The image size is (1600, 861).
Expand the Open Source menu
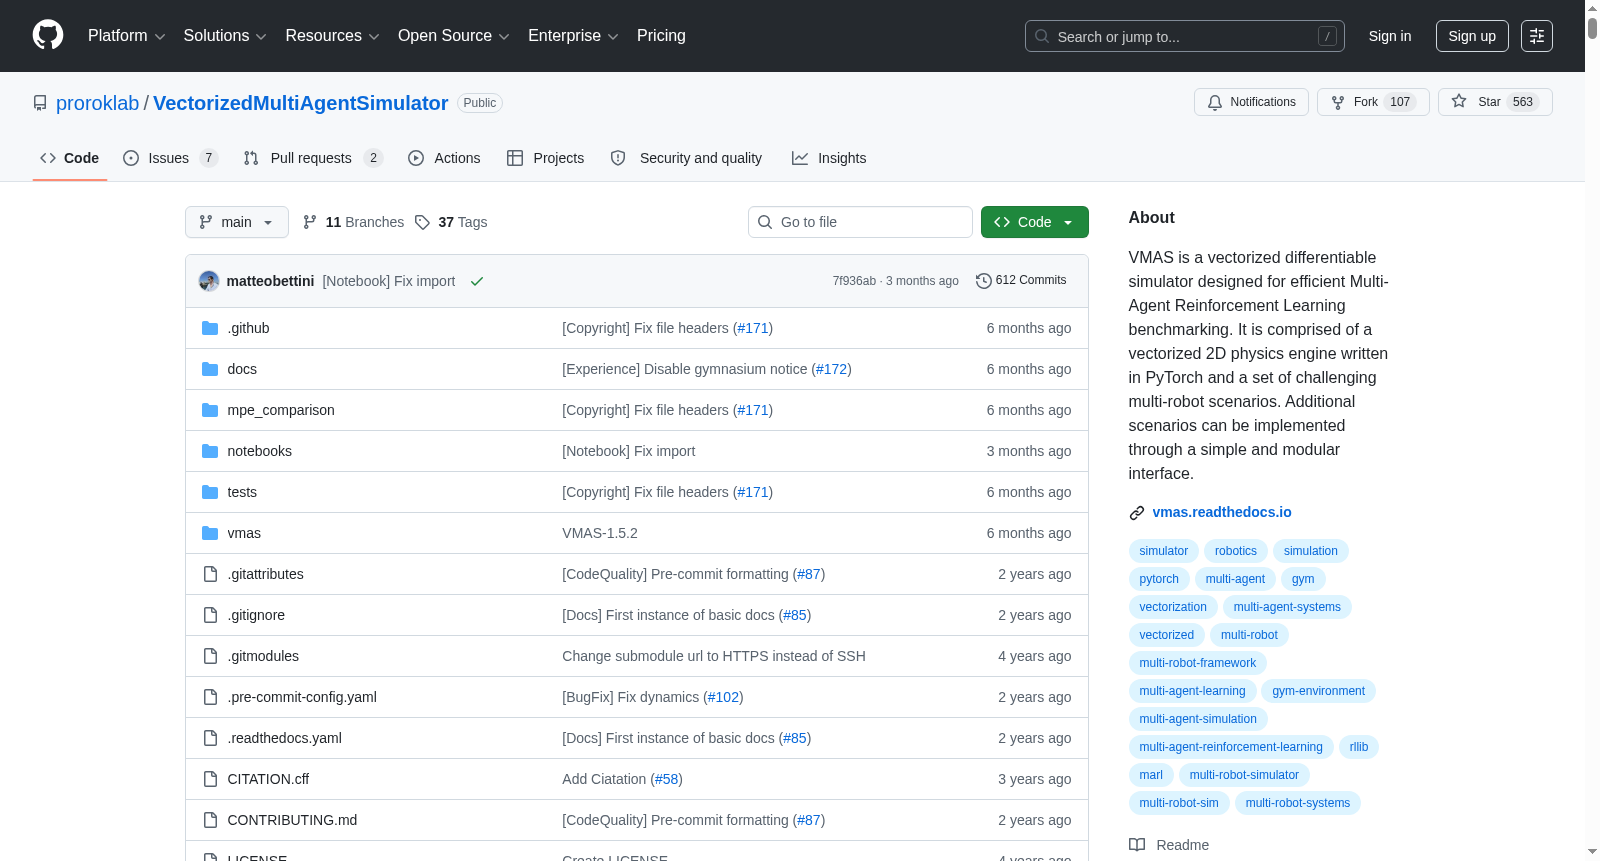[x=454, y=36]
